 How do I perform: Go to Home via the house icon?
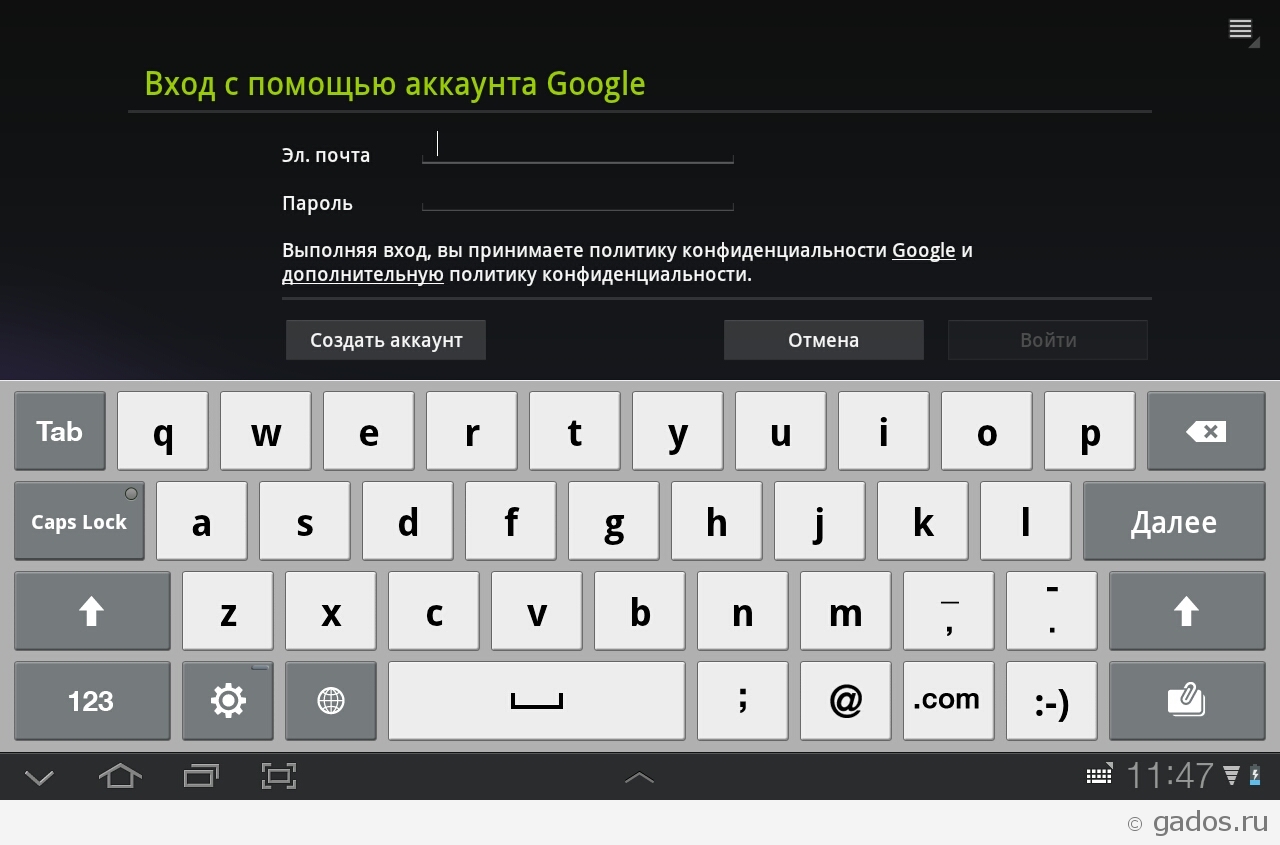click(x=120, y=776)
